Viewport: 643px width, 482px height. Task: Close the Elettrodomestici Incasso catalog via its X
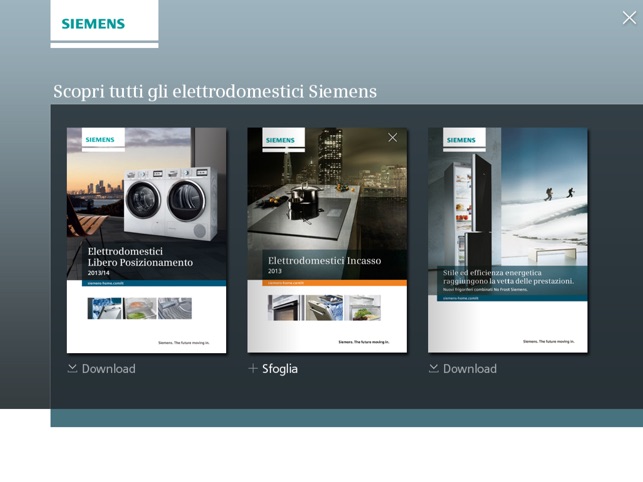click(x=392, y=137)
